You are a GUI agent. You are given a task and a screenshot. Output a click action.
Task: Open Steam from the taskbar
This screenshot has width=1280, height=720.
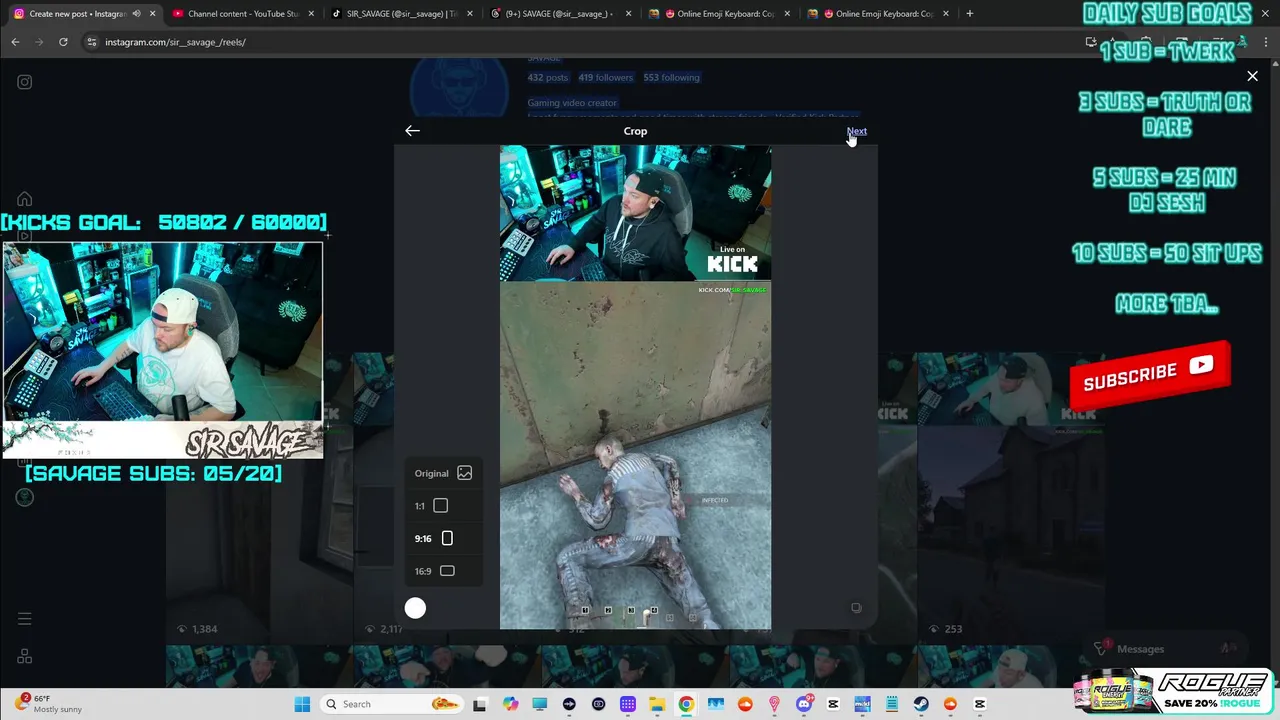(921, 704)
